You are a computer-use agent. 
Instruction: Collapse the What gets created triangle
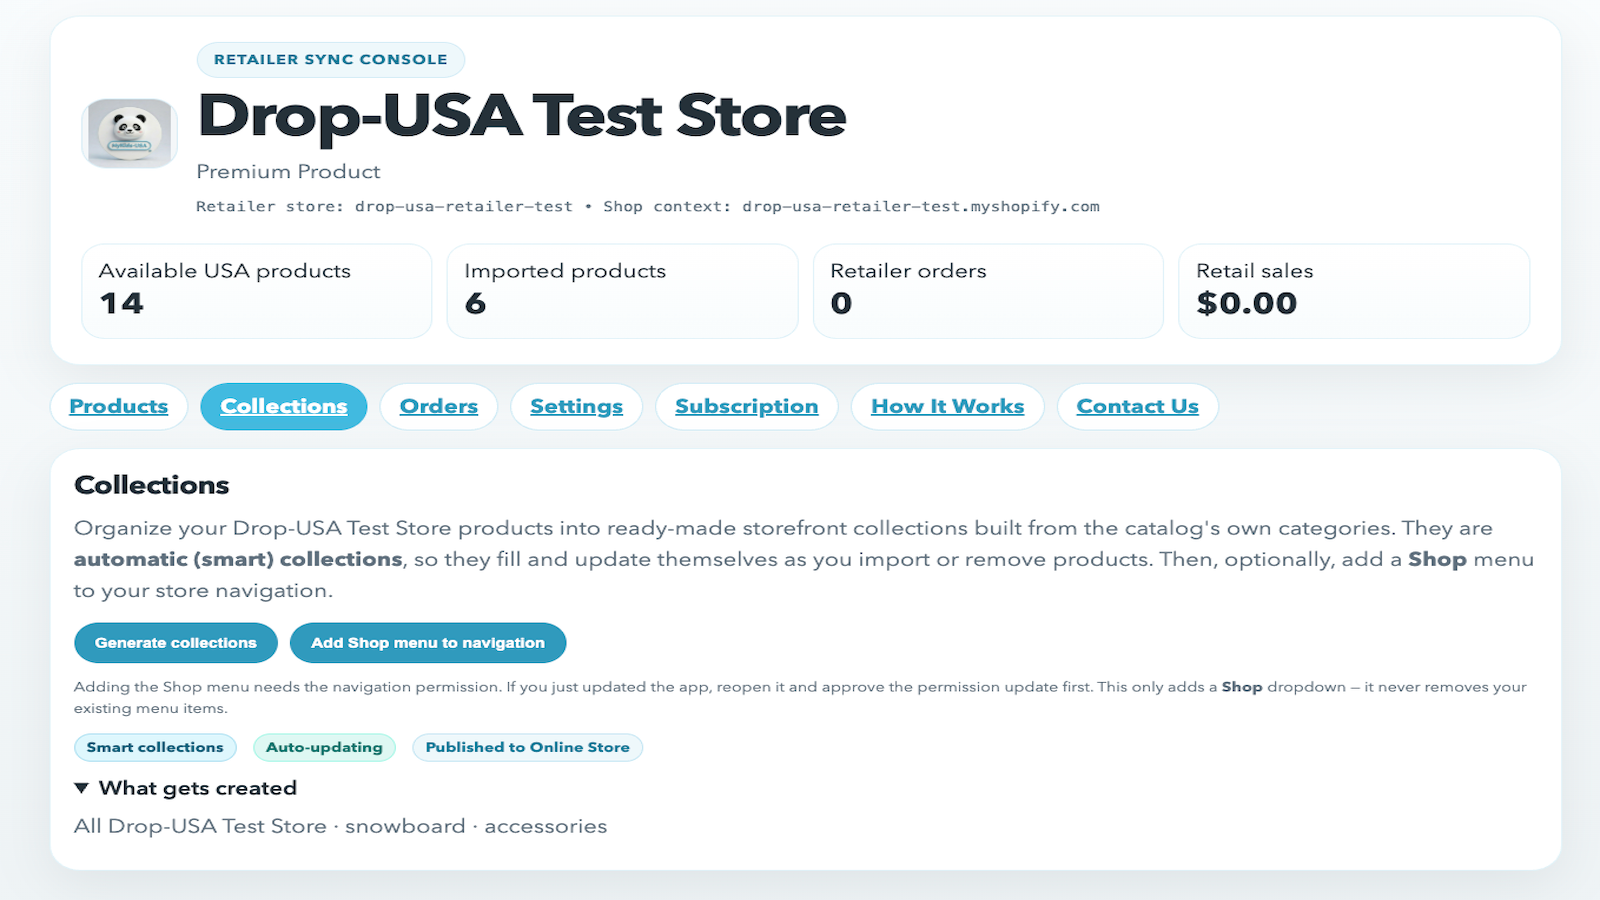[x=82, y=788]
